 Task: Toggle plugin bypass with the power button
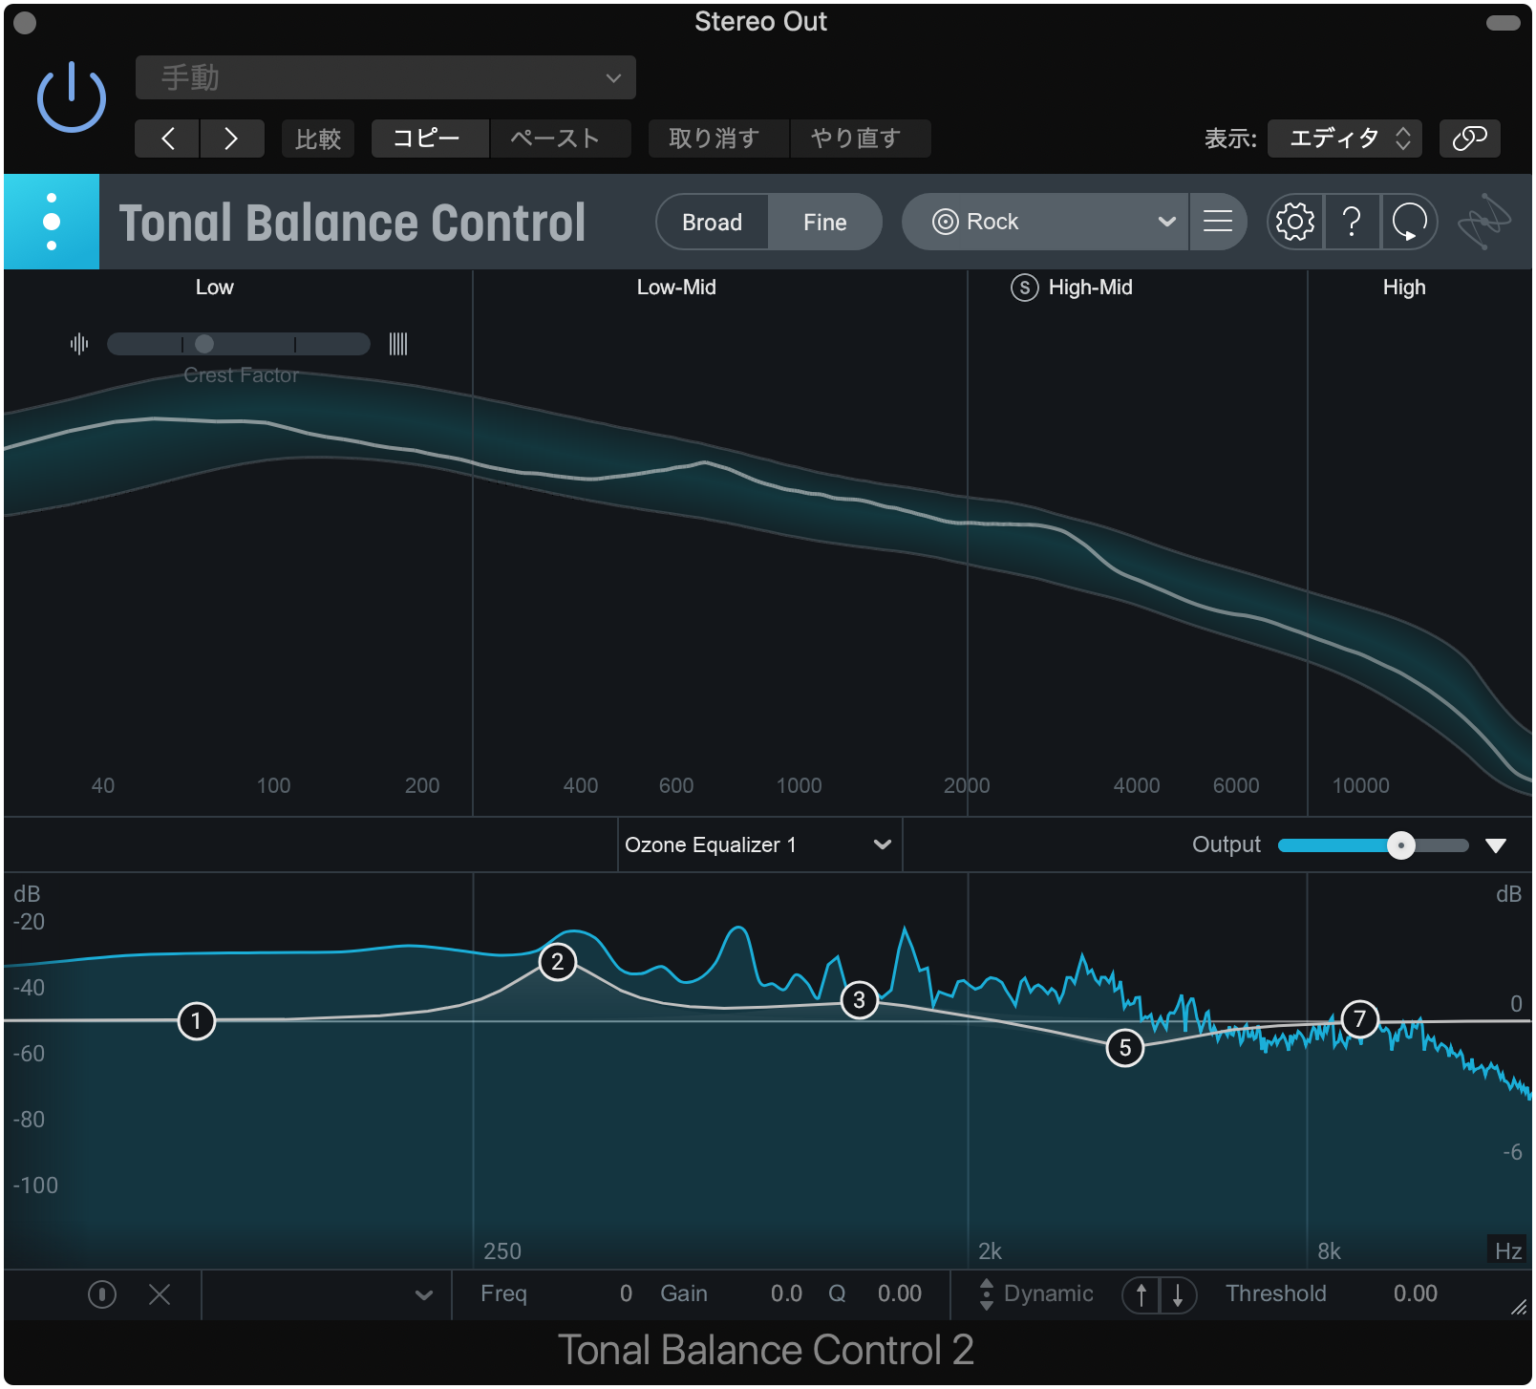(70, 95)
